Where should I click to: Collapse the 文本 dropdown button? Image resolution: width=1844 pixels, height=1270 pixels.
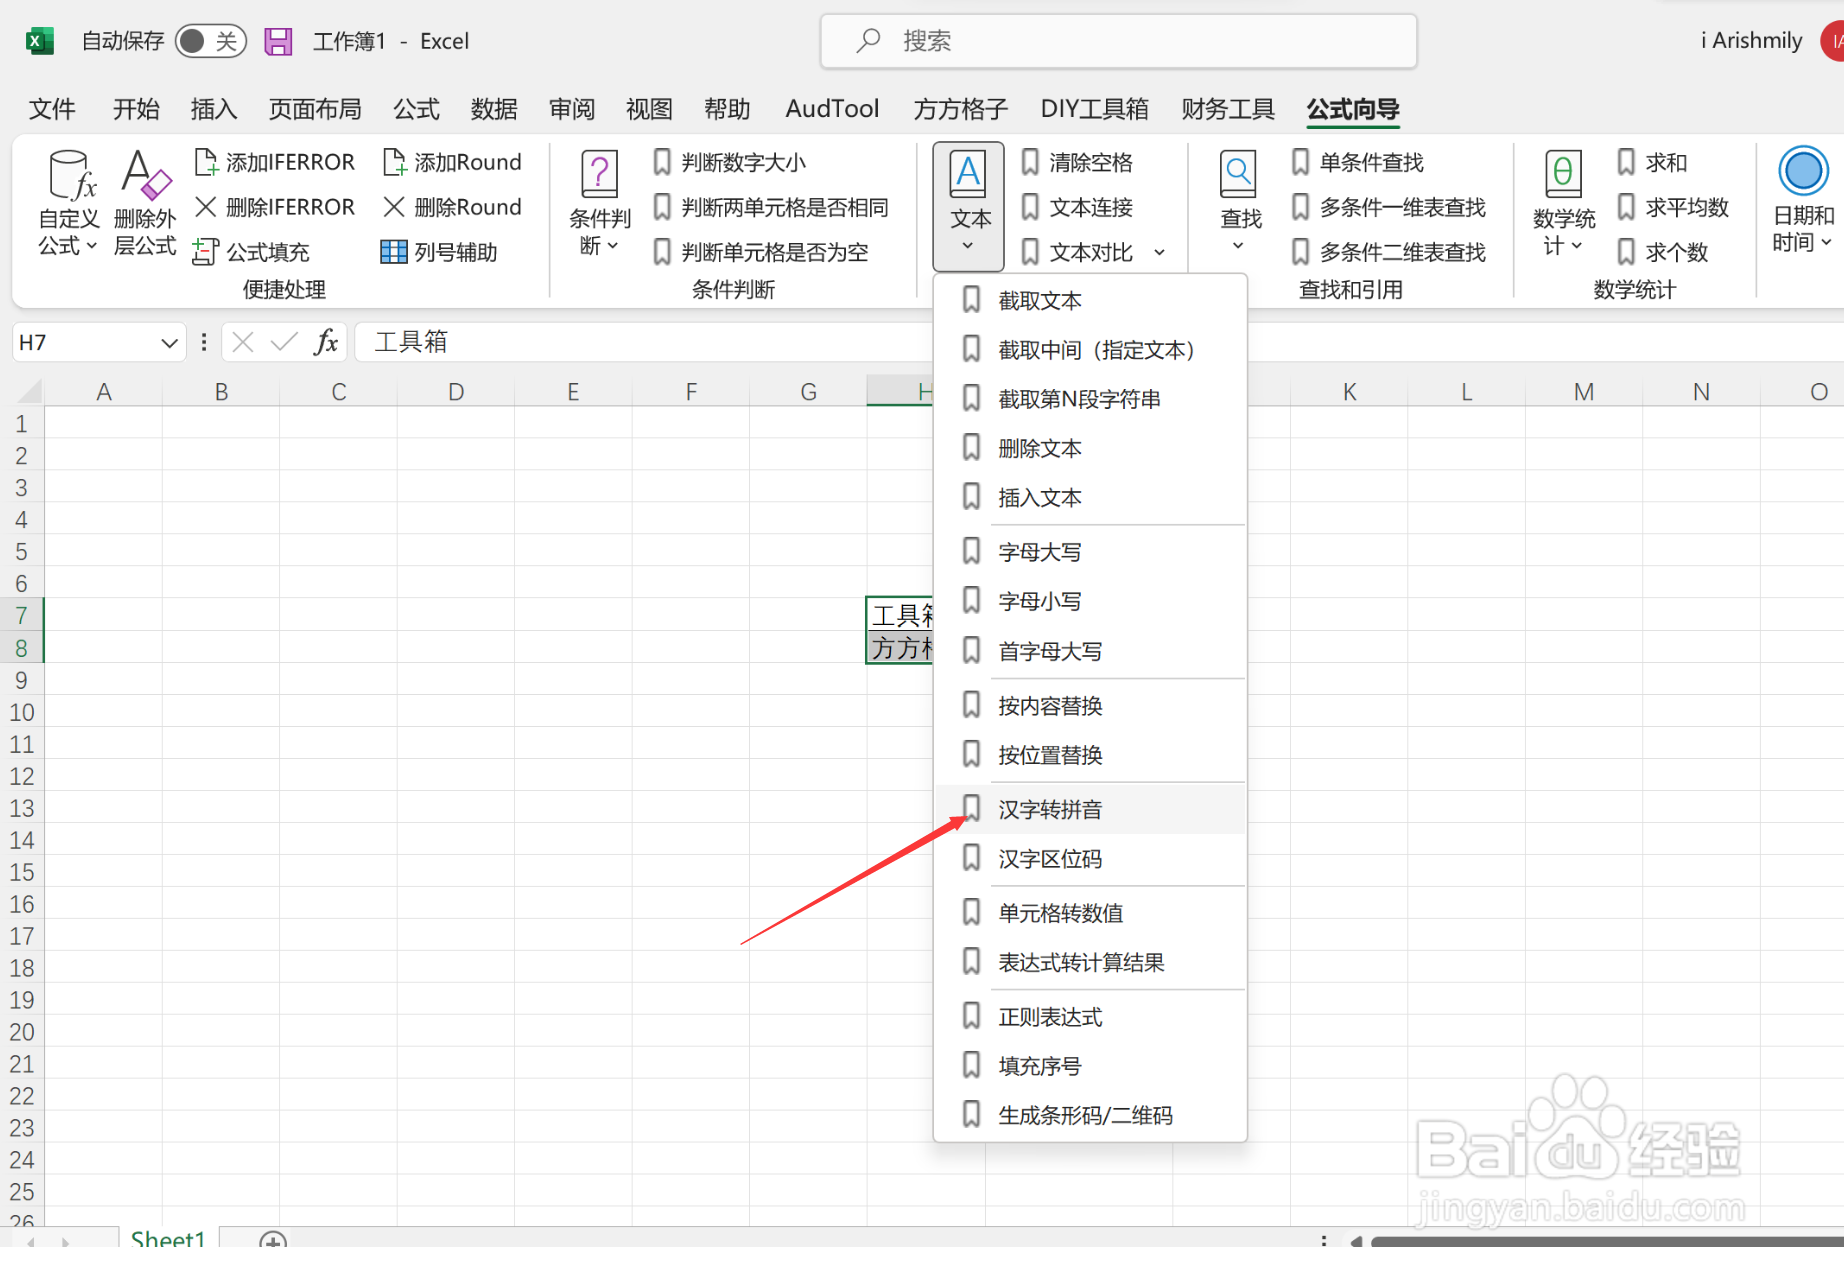click(968, 206)
